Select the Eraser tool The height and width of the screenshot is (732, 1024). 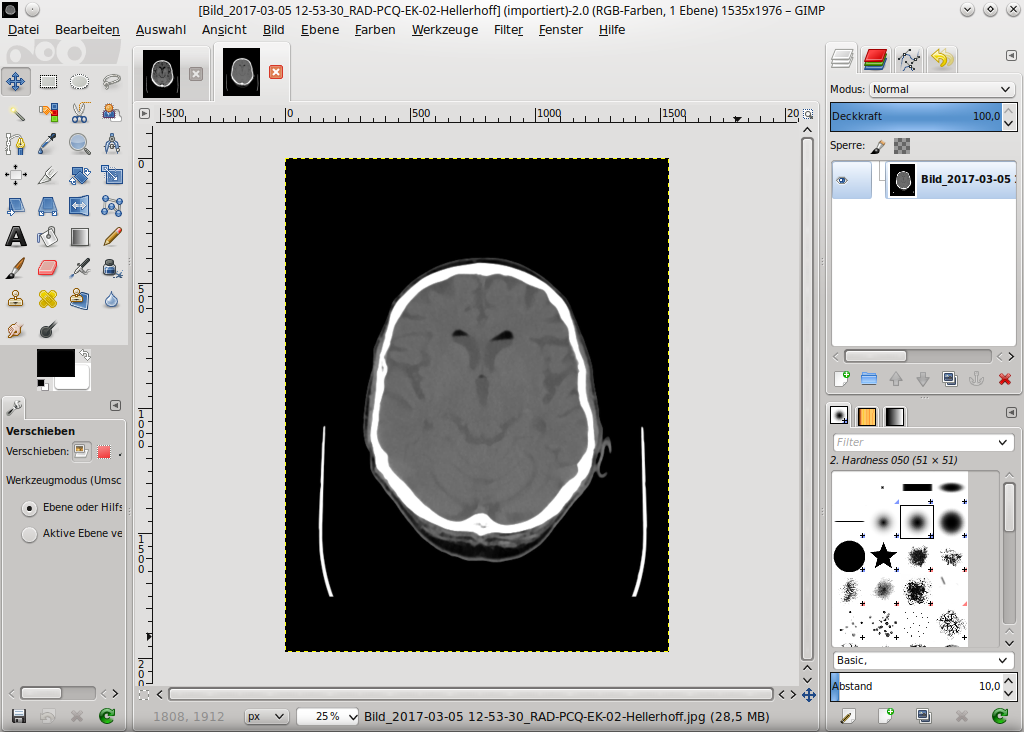(48, 268)
